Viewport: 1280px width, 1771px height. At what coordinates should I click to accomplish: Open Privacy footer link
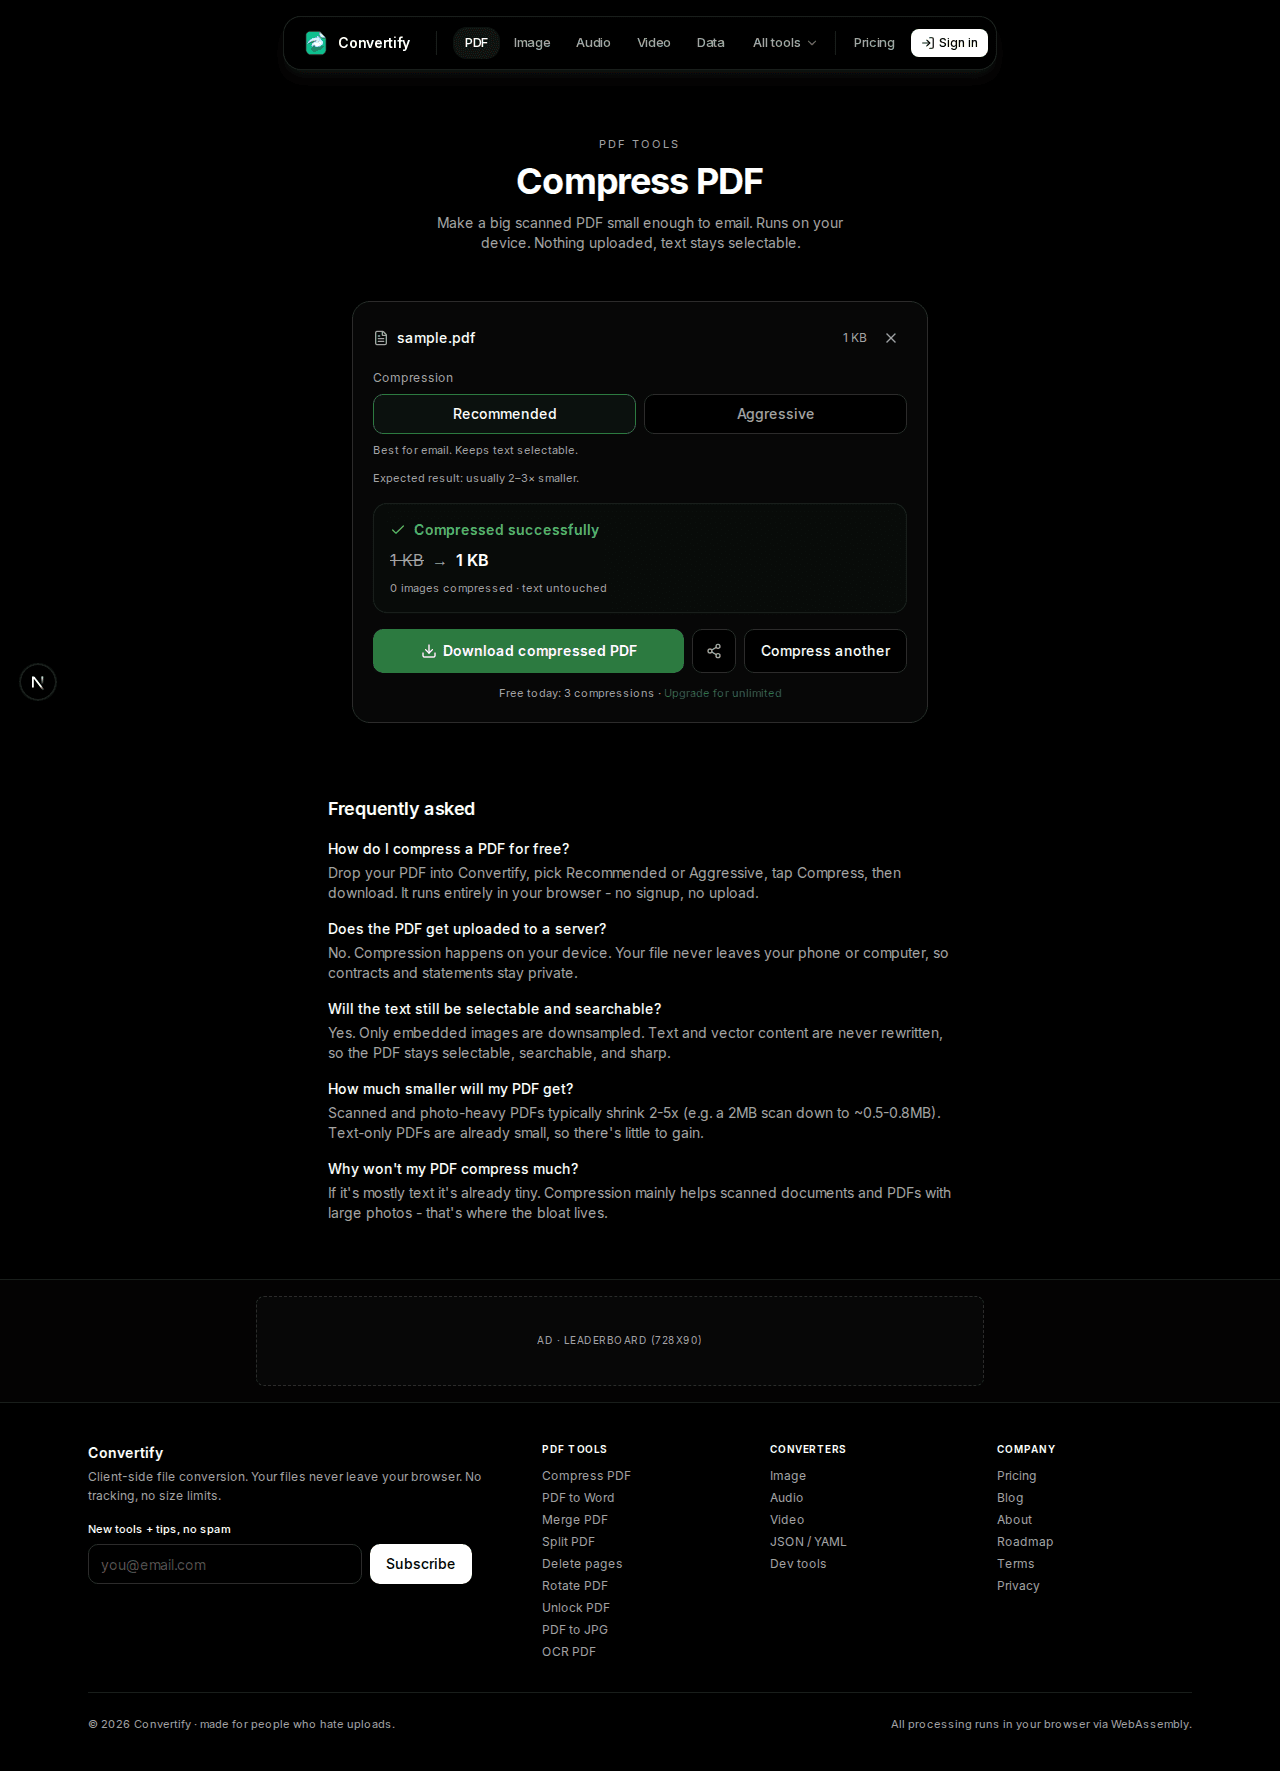(1018, 1586)
